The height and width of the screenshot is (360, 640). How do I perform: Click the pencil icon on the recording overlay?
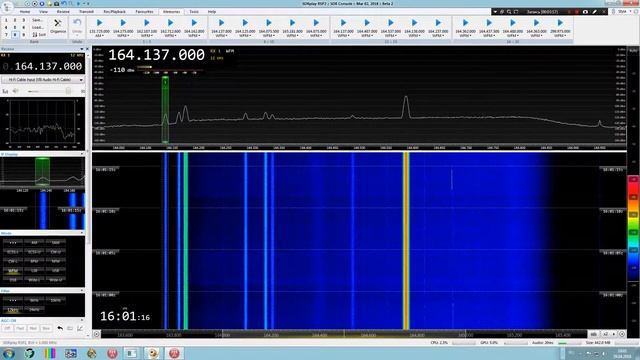click(594, 12)
